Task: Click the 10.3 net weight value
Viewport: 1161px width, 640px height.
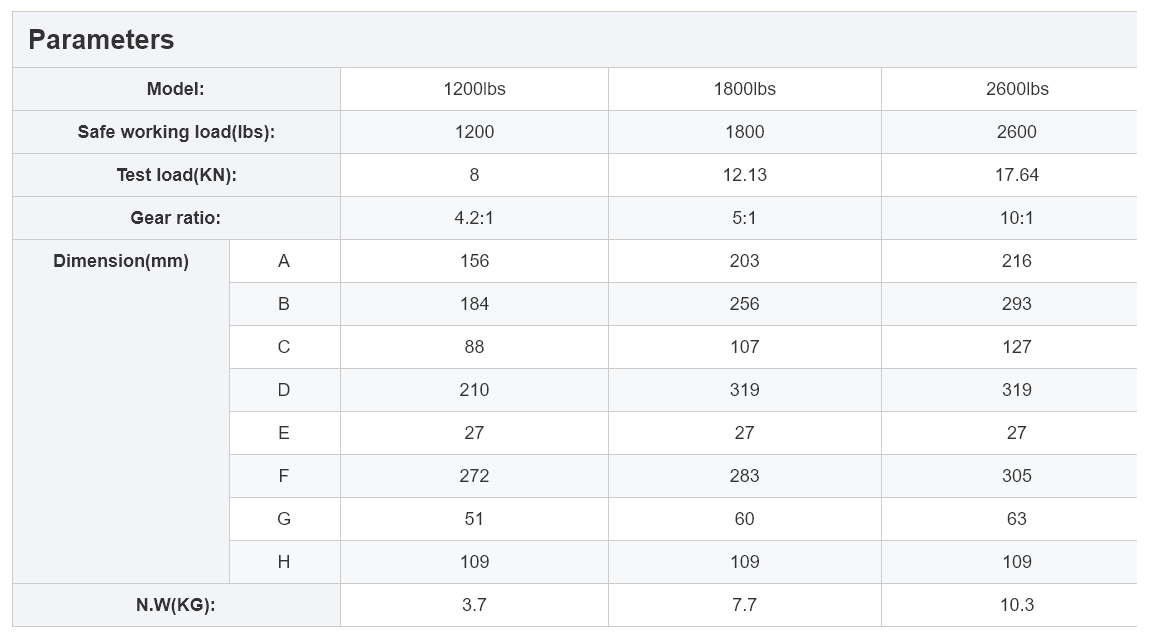Action: [1016, 605]
